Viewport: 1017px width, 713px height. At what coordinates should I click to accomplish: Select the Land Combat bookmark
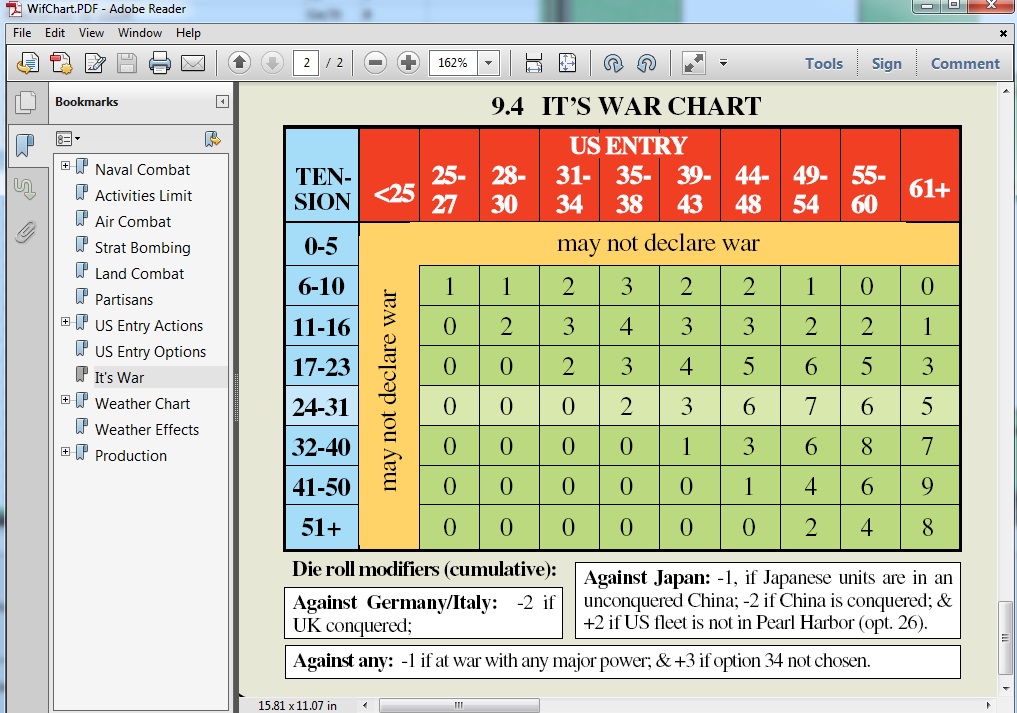[139, 273]
